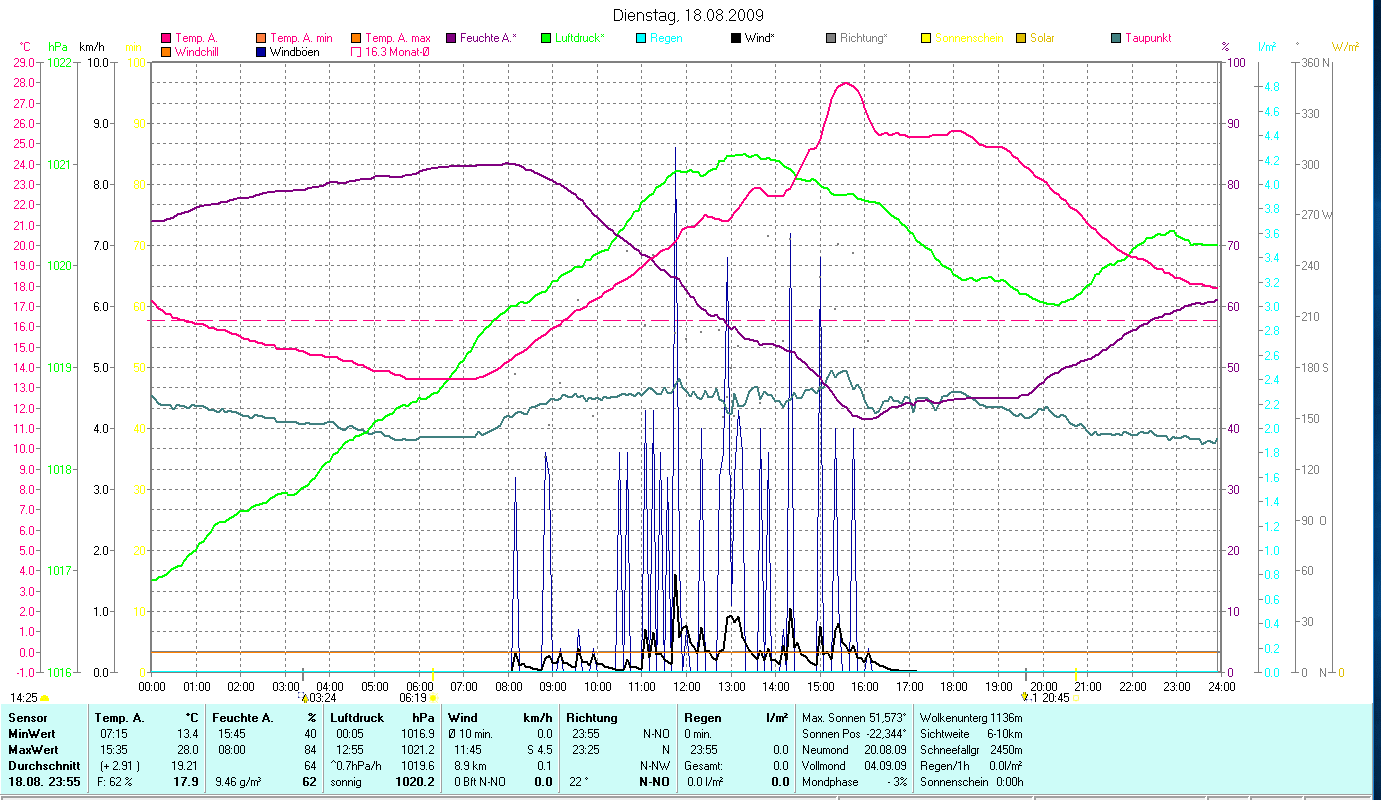Select the black Wind legend marker
The width and height of the screenshot is (1381, 800).
coord(736,38)
